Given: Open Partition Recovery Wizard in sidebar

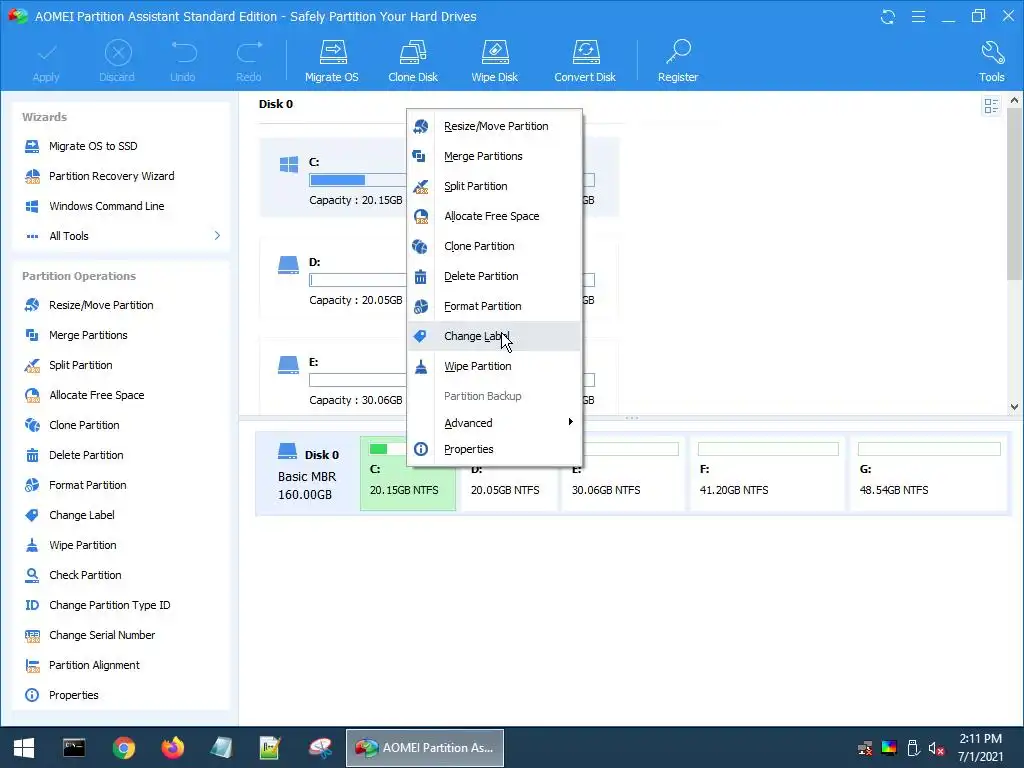Looking at the screenshot, I should 111,176.
